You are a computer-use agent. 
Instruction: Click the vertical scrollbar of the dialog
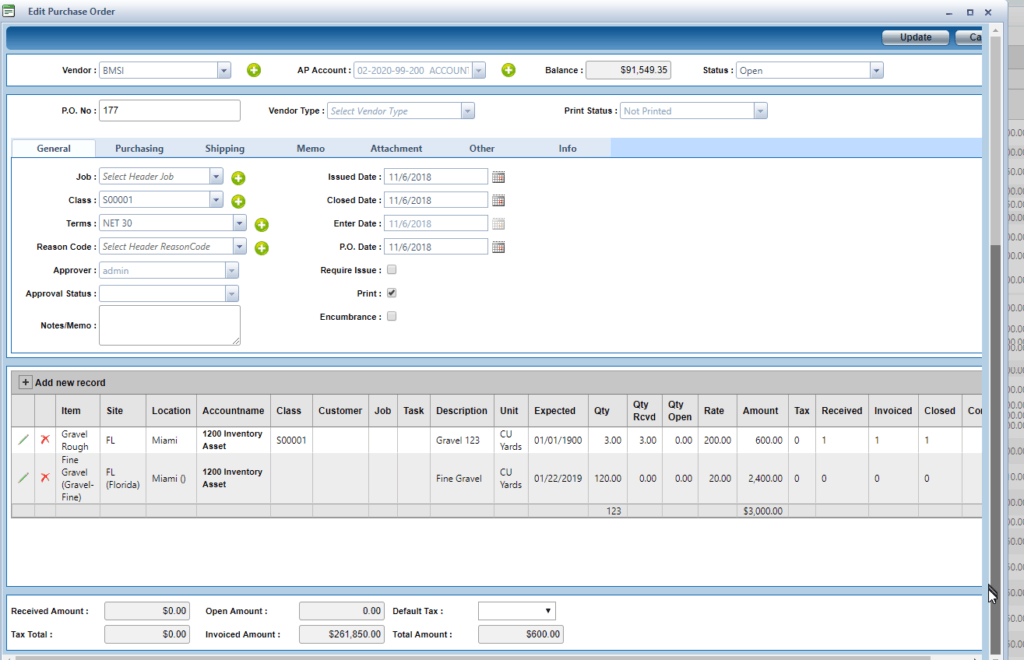pos(993,400)
